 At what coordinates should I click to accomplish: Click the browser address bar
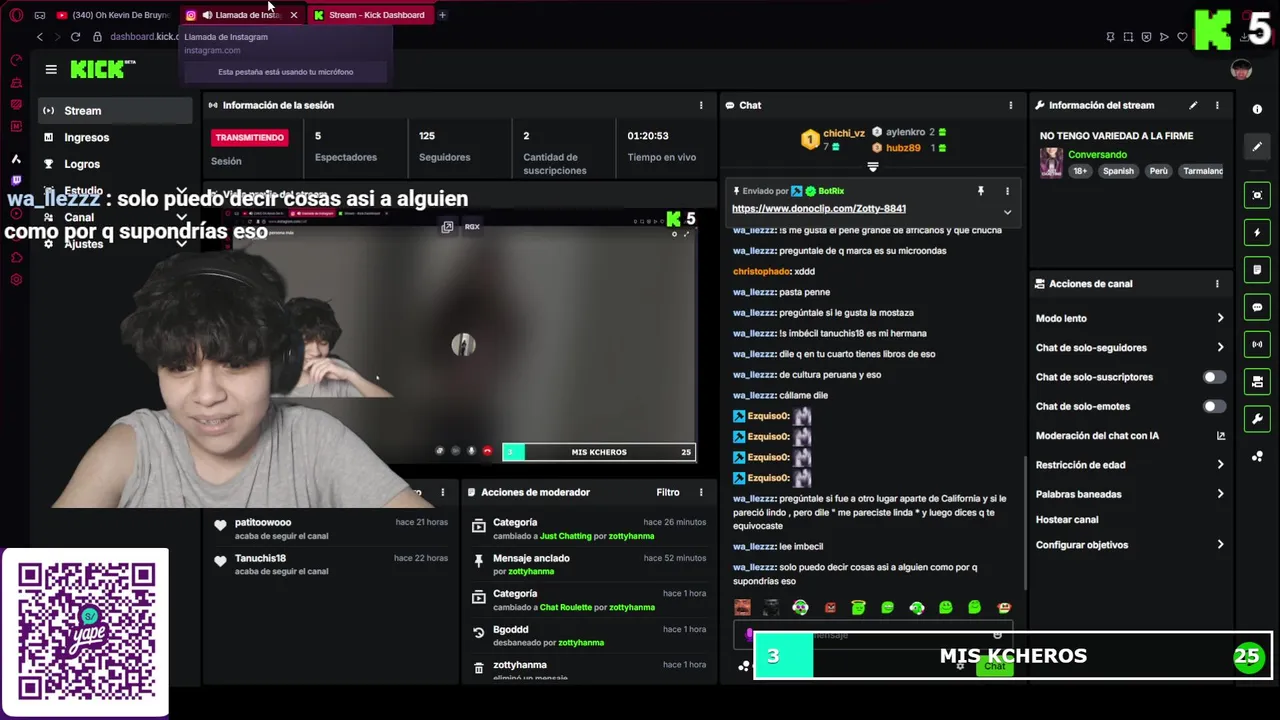click(145, 37)
